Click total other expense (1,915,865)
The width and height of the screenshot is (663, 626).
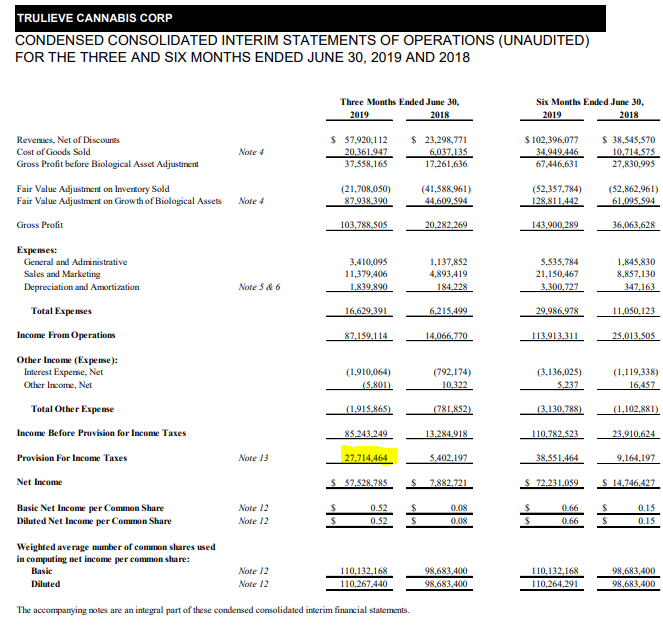click(368, 409)
